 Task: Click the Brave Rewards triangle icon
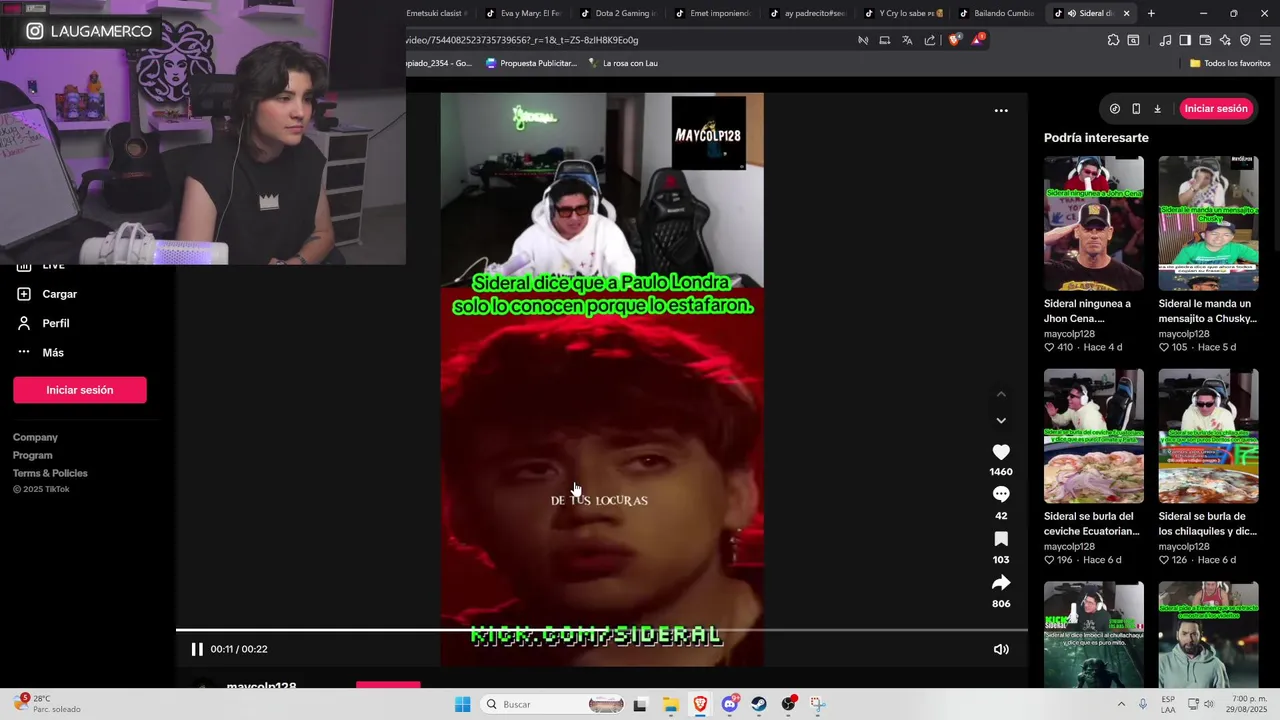tap(977, 40)
